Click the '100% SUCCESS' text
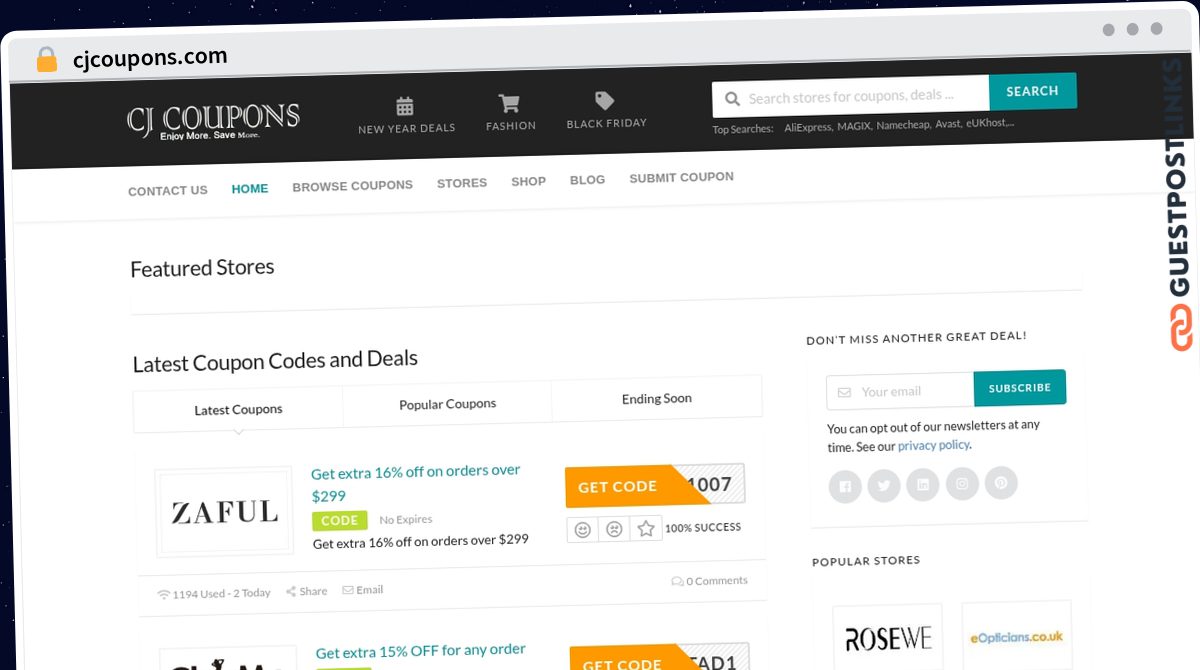The height and width of the screenshot is (670, 1200). tap(703, 527)
